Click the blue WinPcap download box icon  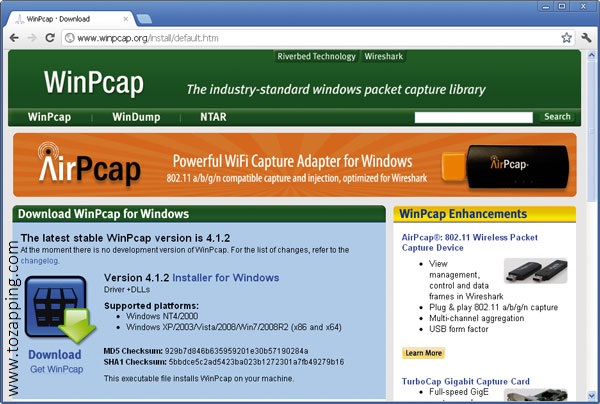click(x=60, y=309)
